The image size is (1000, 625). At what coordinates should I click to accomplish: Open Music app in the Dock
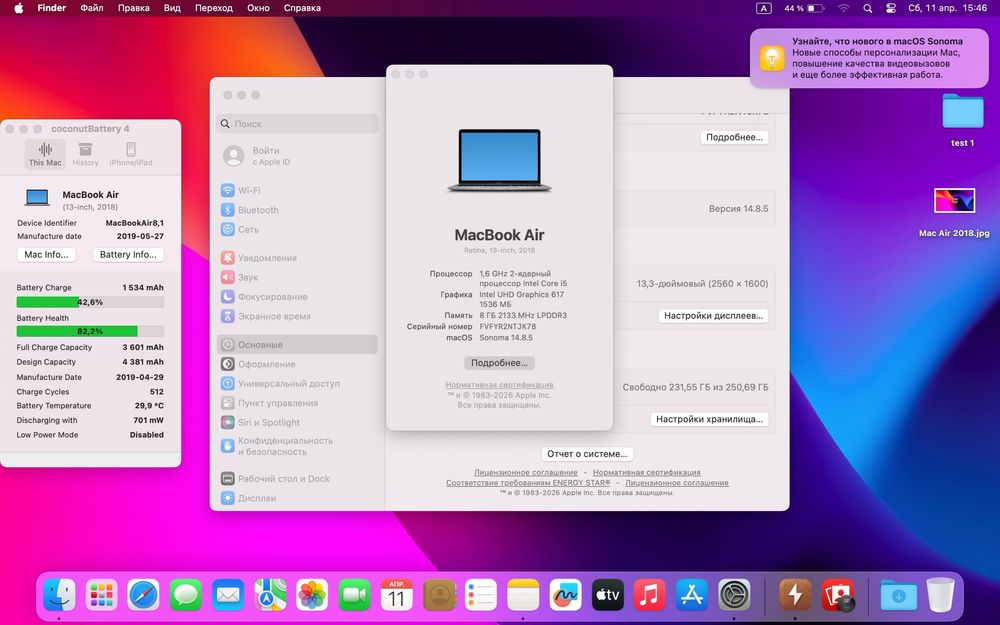point(649,596)
